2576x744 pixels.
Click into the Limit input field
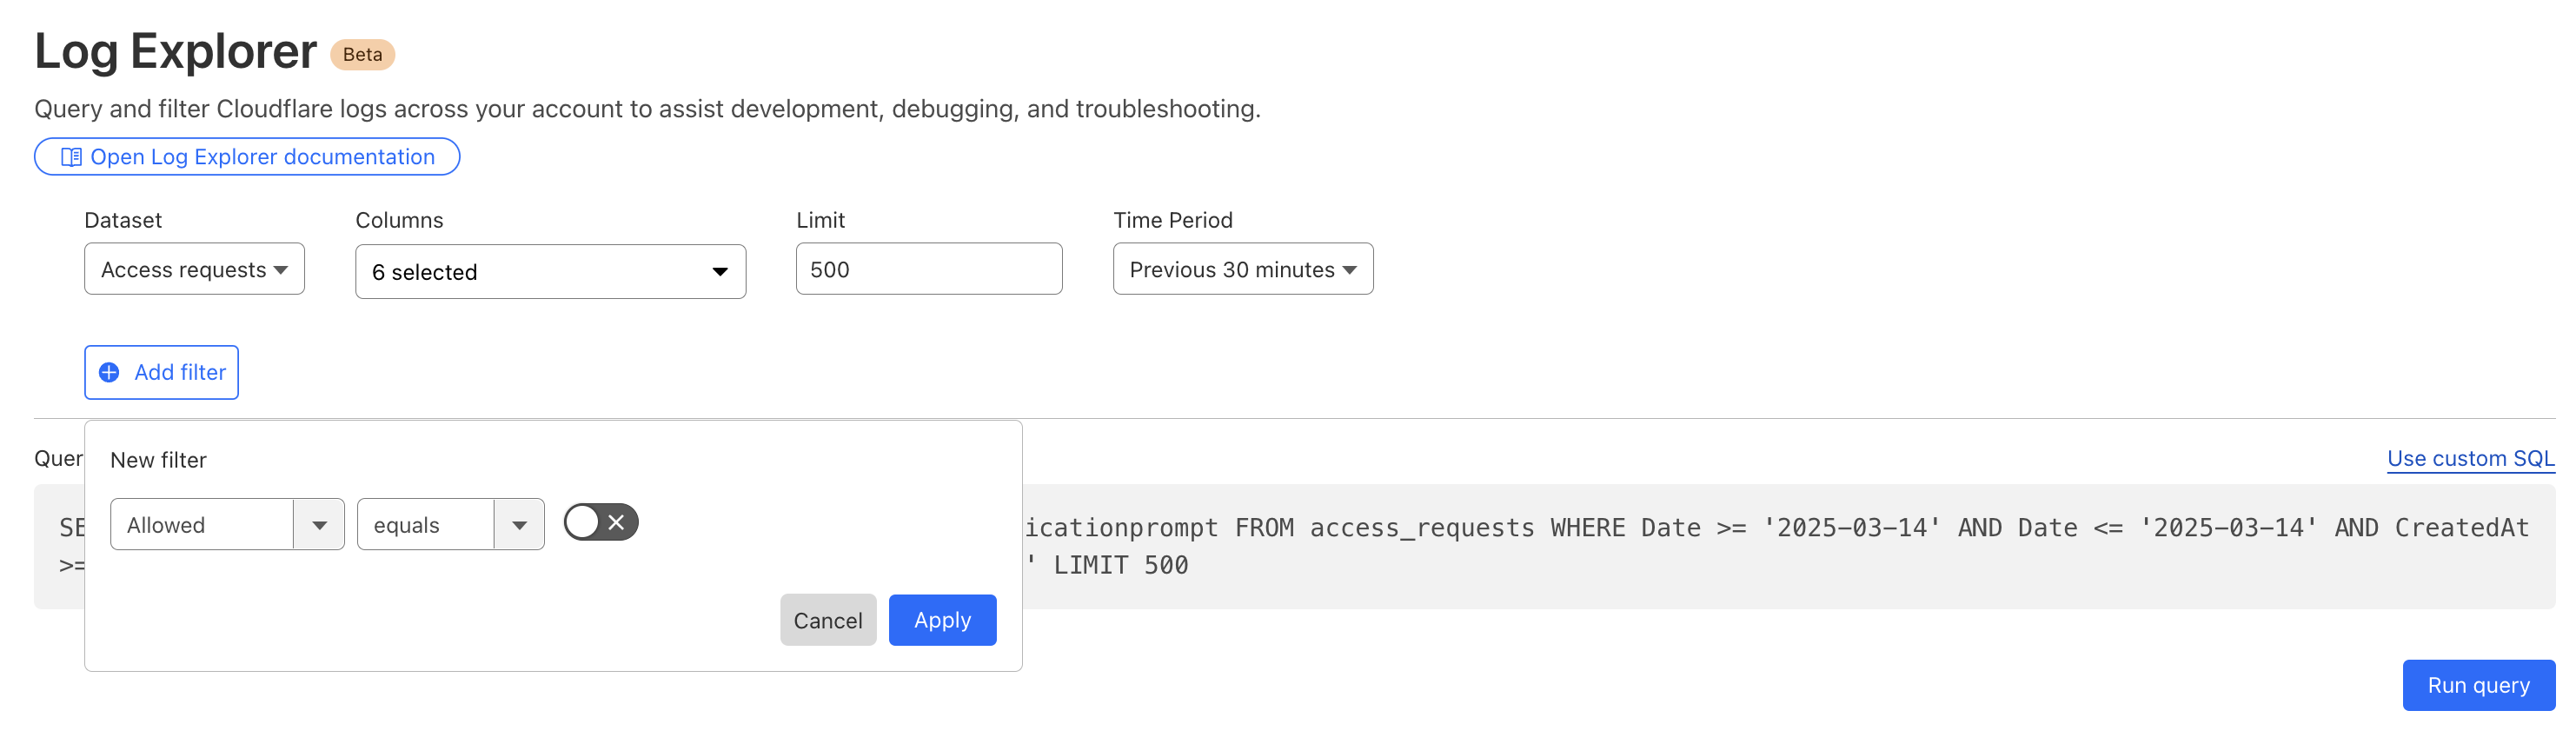pyautogui.click(x=928, y=269)
